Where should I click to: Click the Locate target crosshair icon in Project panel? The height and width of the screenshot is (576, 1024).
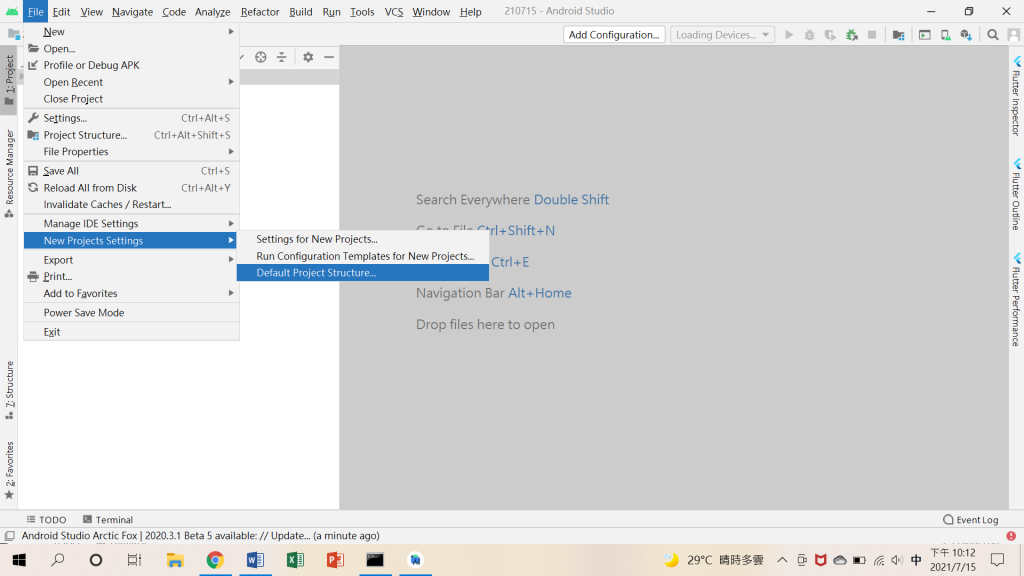tap(261, 57)
